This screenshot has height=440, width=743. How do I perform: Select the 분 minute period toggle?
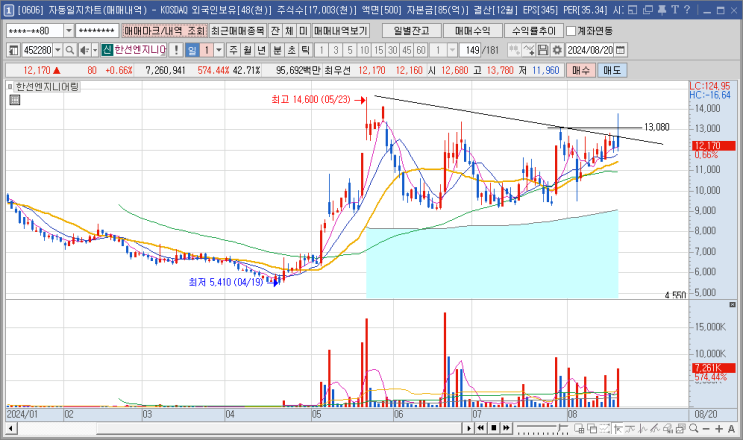click(x=278, y=50)
